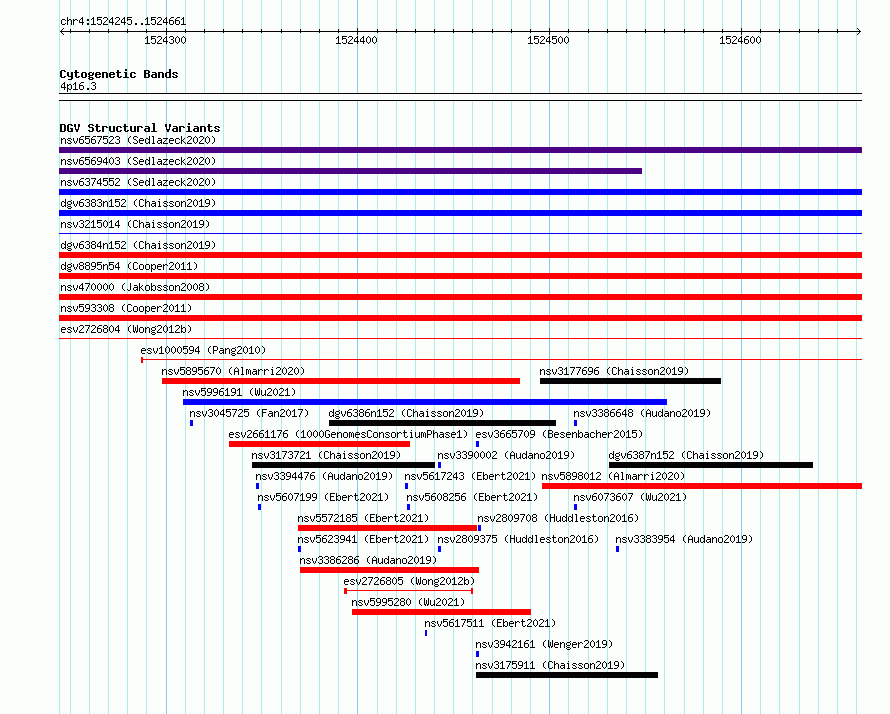This screenshot has width=890, height=714.
Task: Open the nsv3386286 (Audano2019) label
Action: 368,560
